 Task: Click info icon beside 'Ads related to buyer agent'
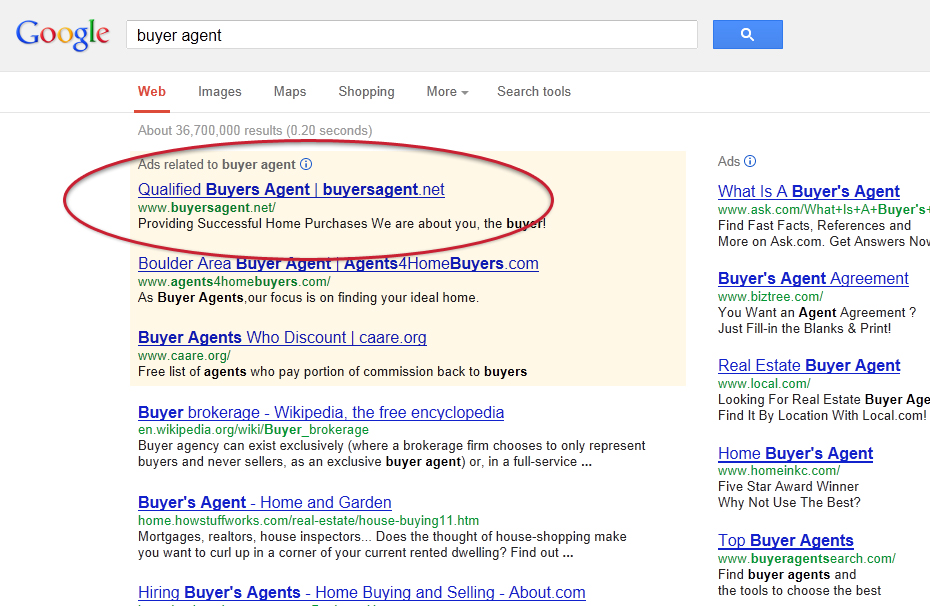306,164
